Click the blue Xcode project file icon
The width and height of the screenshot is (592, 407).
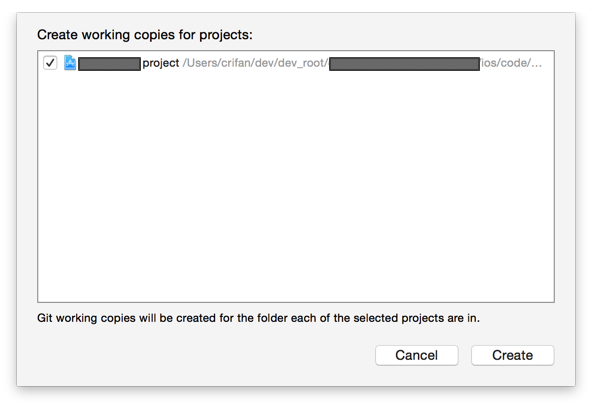coord(70,63)
